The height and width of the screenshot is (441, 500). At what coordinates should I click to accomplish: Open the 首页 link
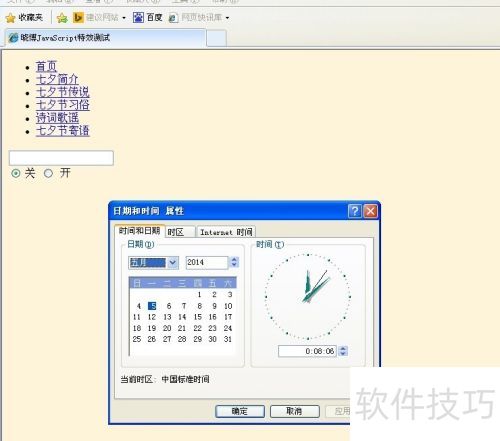point(46,66)
